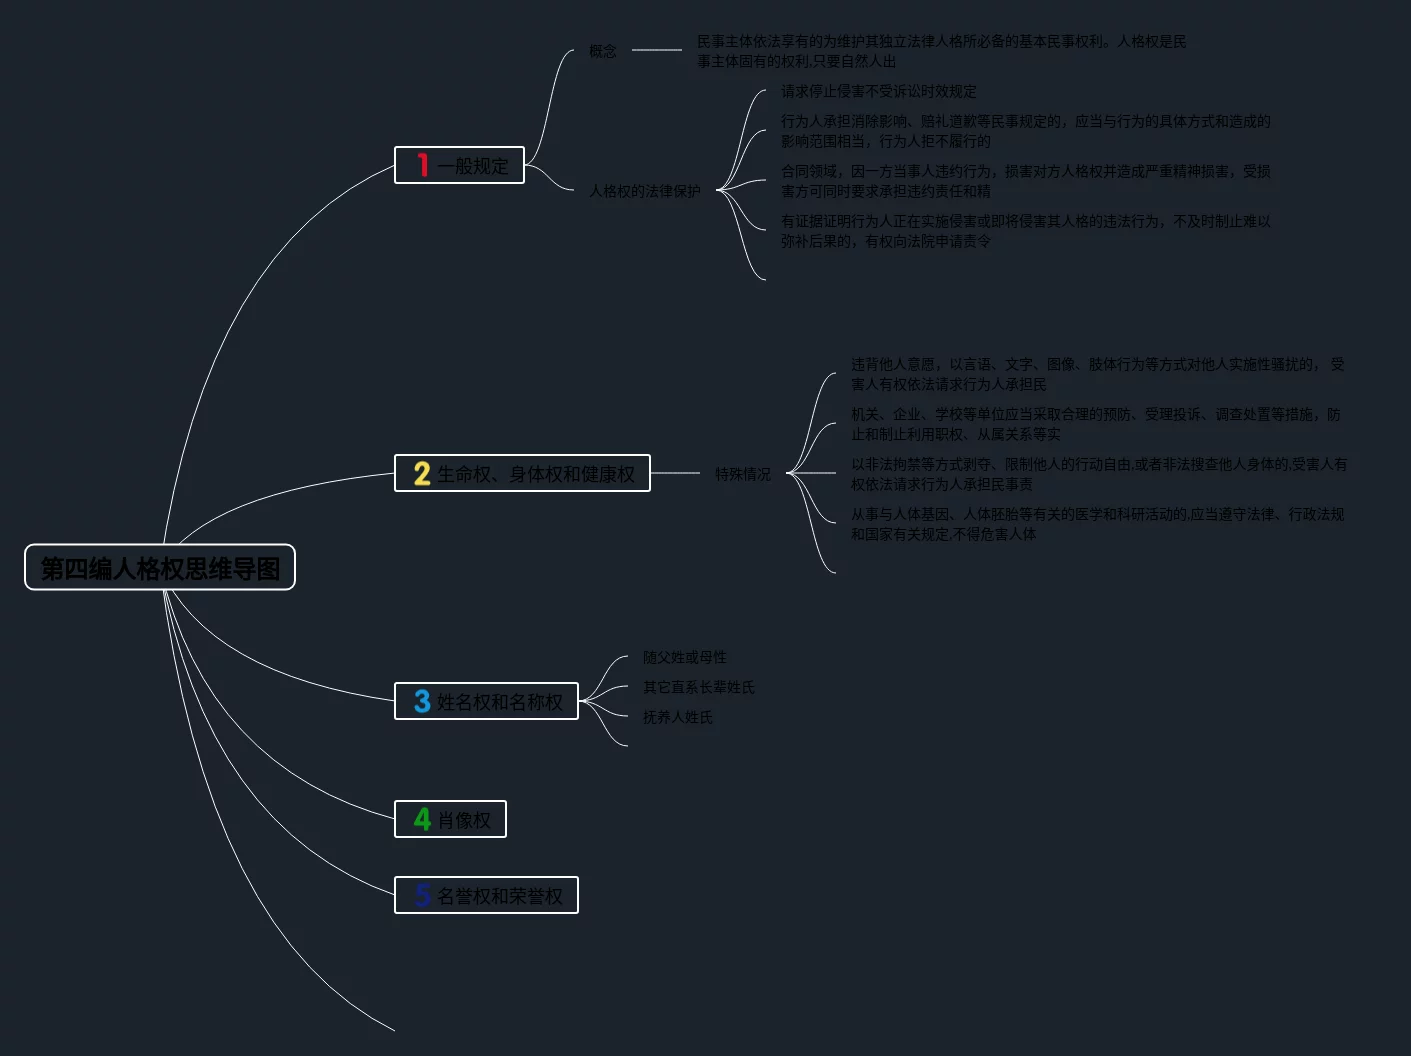
Task: Click the blue number 3 priority marker
Action: 422,701
